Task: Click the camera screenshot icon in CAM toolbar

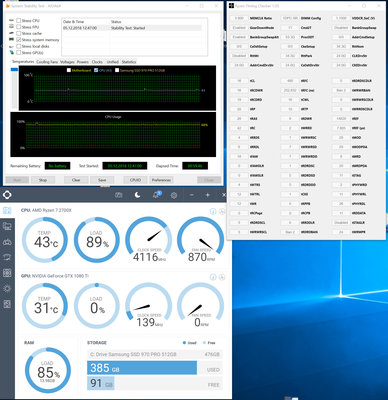Action: 119,195
